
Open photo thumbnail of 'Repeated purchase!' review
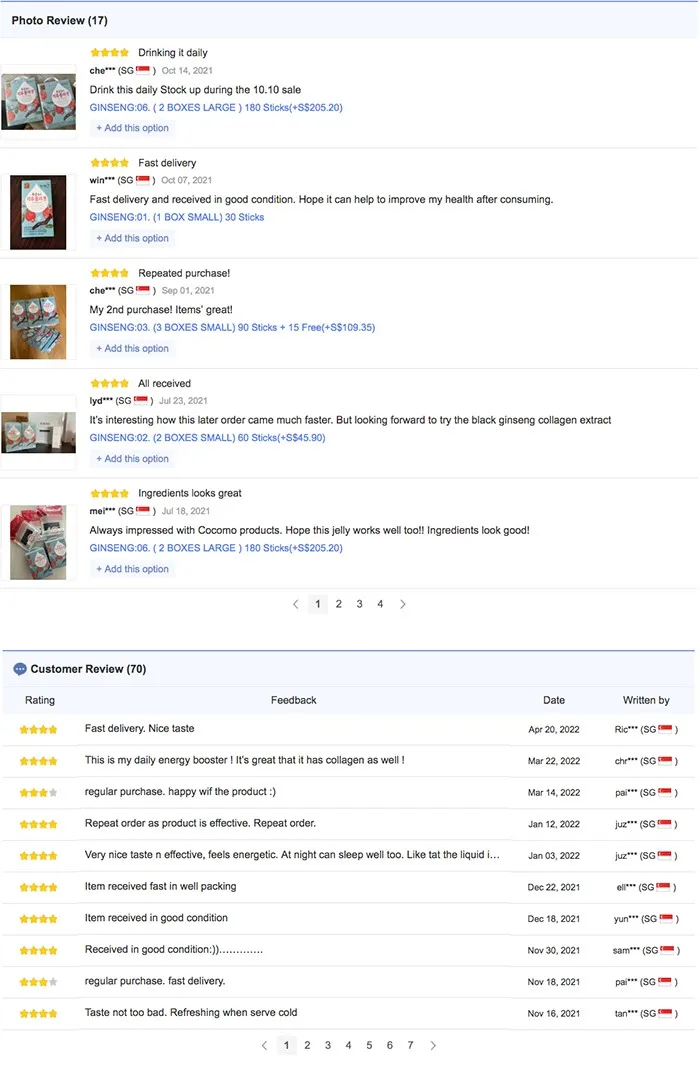[x=38, y=321]
